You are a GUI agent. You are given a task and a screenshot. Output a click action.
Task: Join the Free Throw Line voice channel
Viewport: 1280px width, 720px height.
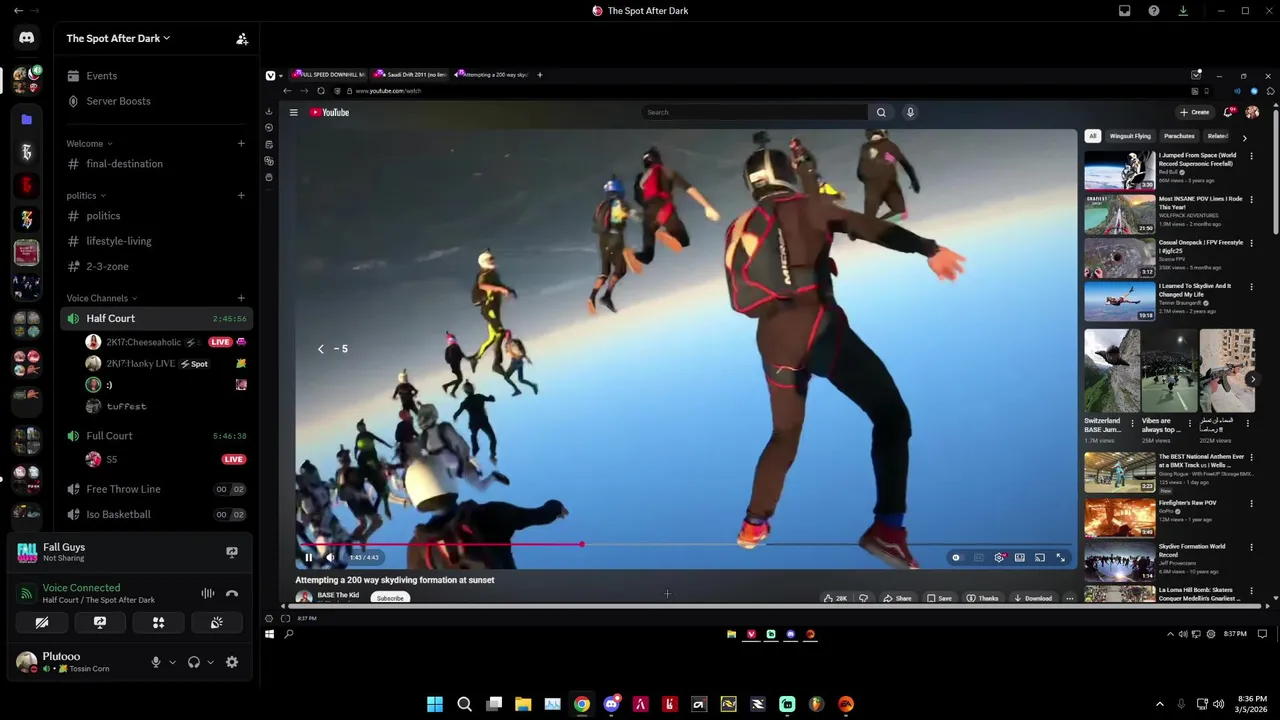click(x=156, y=489)
